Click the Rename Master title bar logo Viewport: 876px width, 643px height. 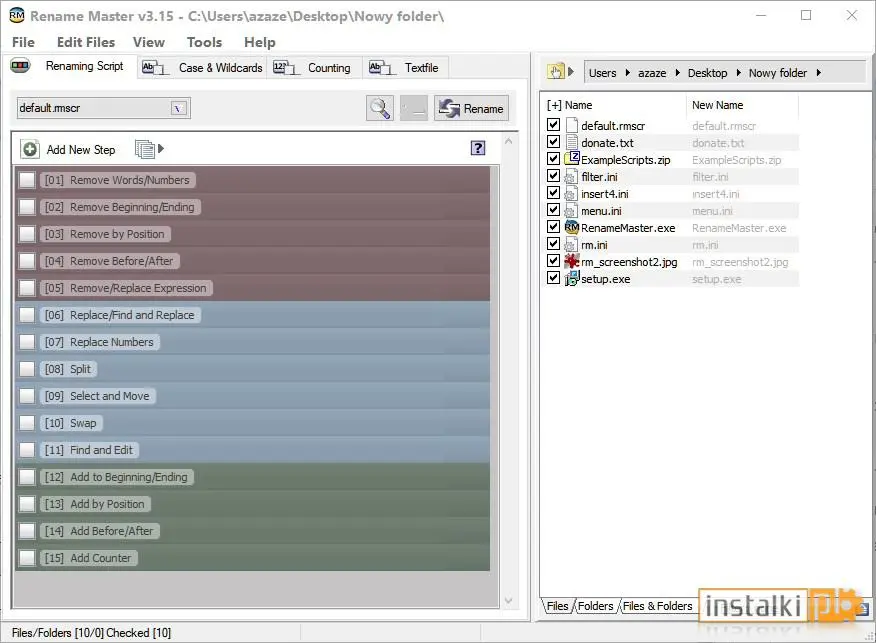click(17, 15)
